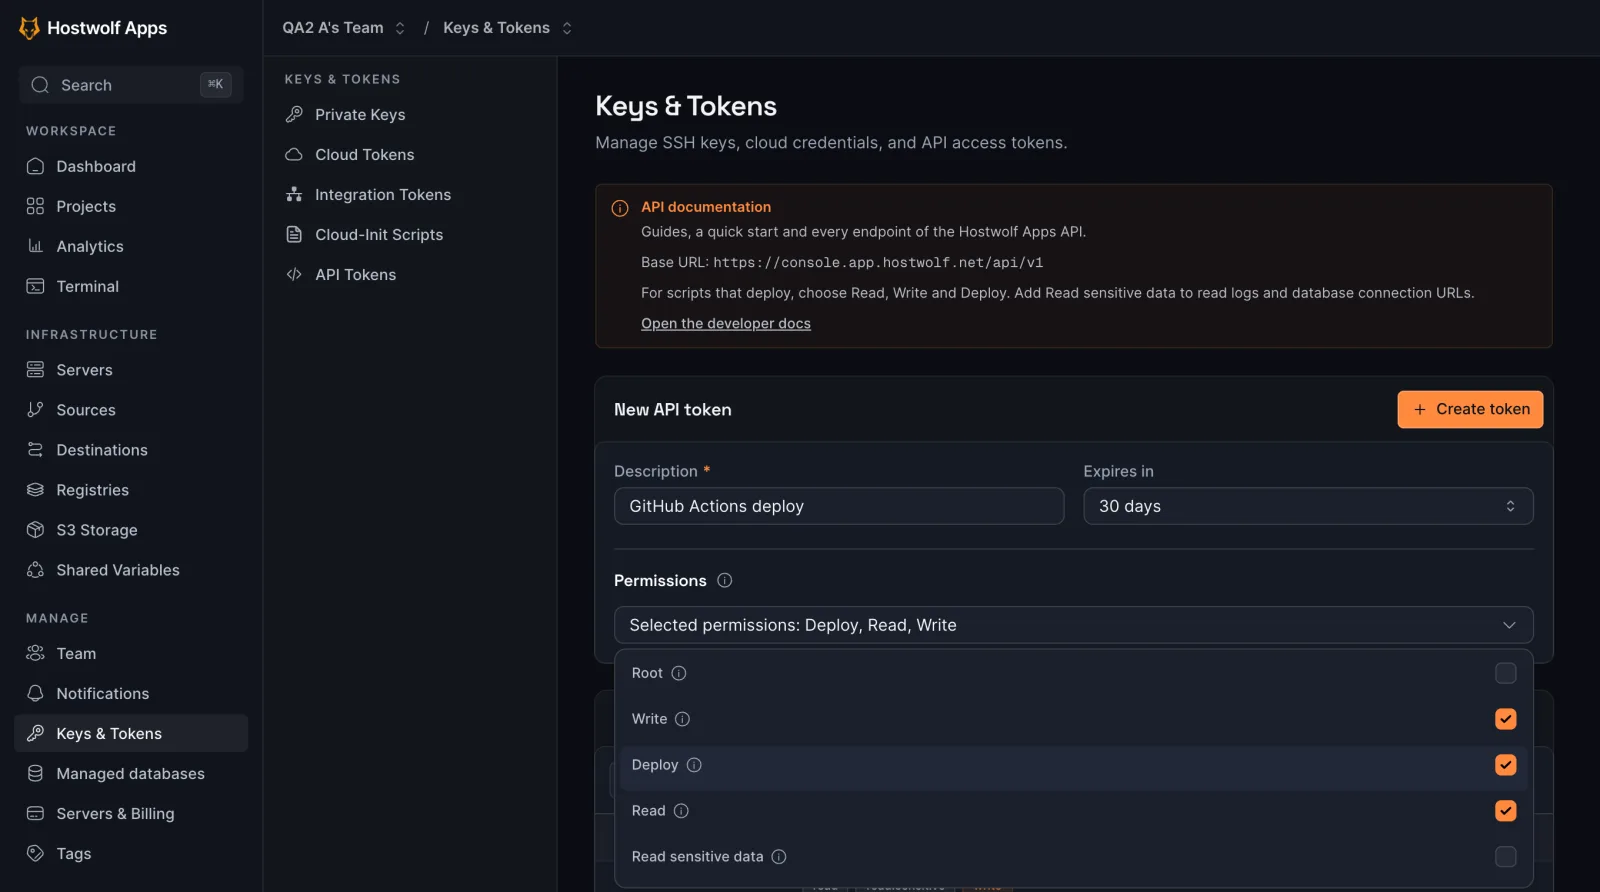Click the Description input field
This screenshot has width=1600, height=892.
coord(839,506)
